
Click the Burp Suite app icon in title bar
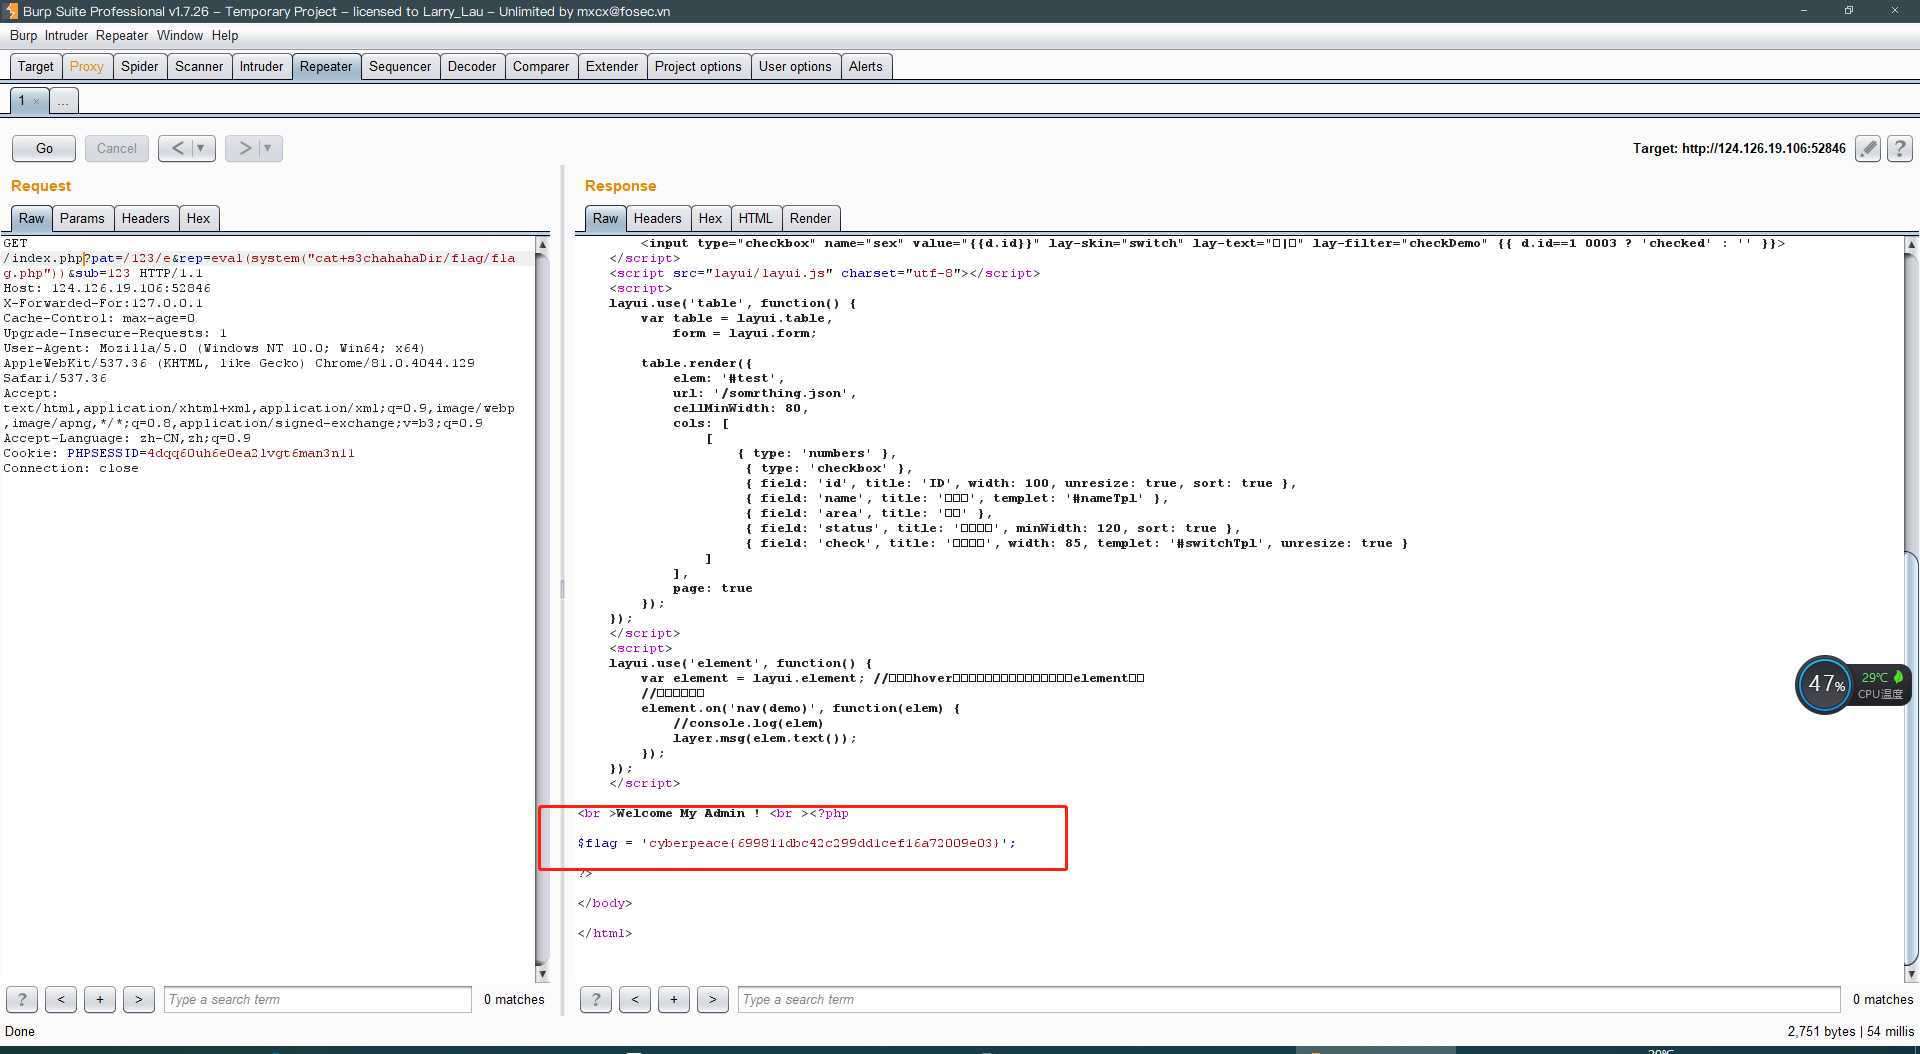[11, 11]
